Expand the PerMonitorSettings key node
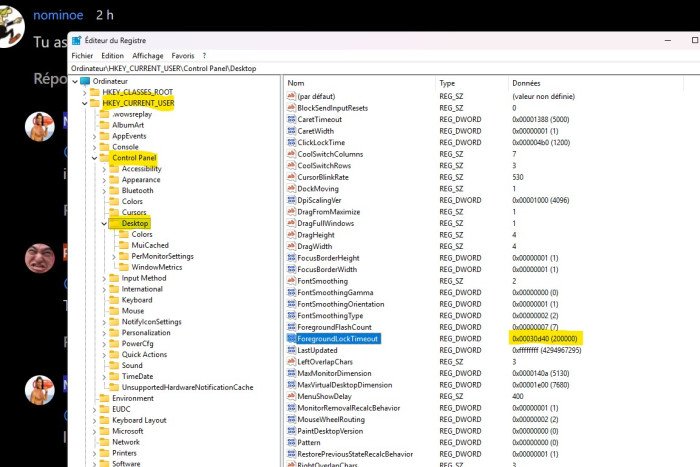 coord(114,257)
